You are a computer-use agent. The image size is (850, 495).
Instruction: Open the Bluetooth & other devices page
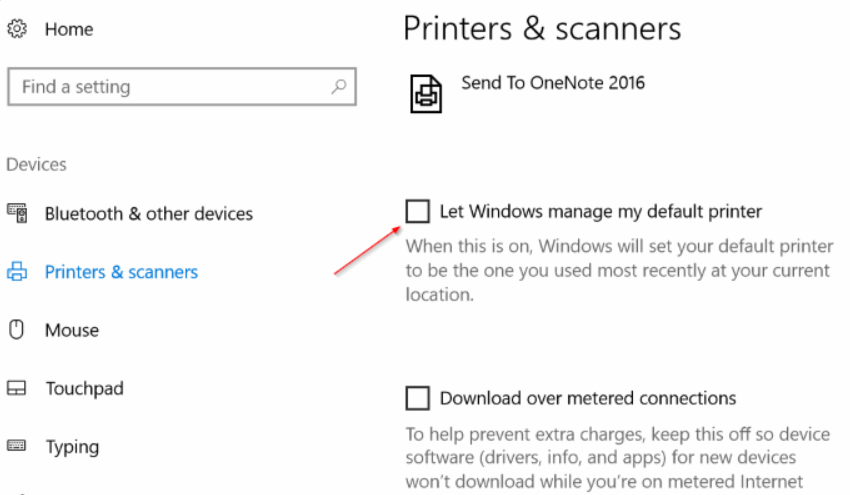click(148, 213)
